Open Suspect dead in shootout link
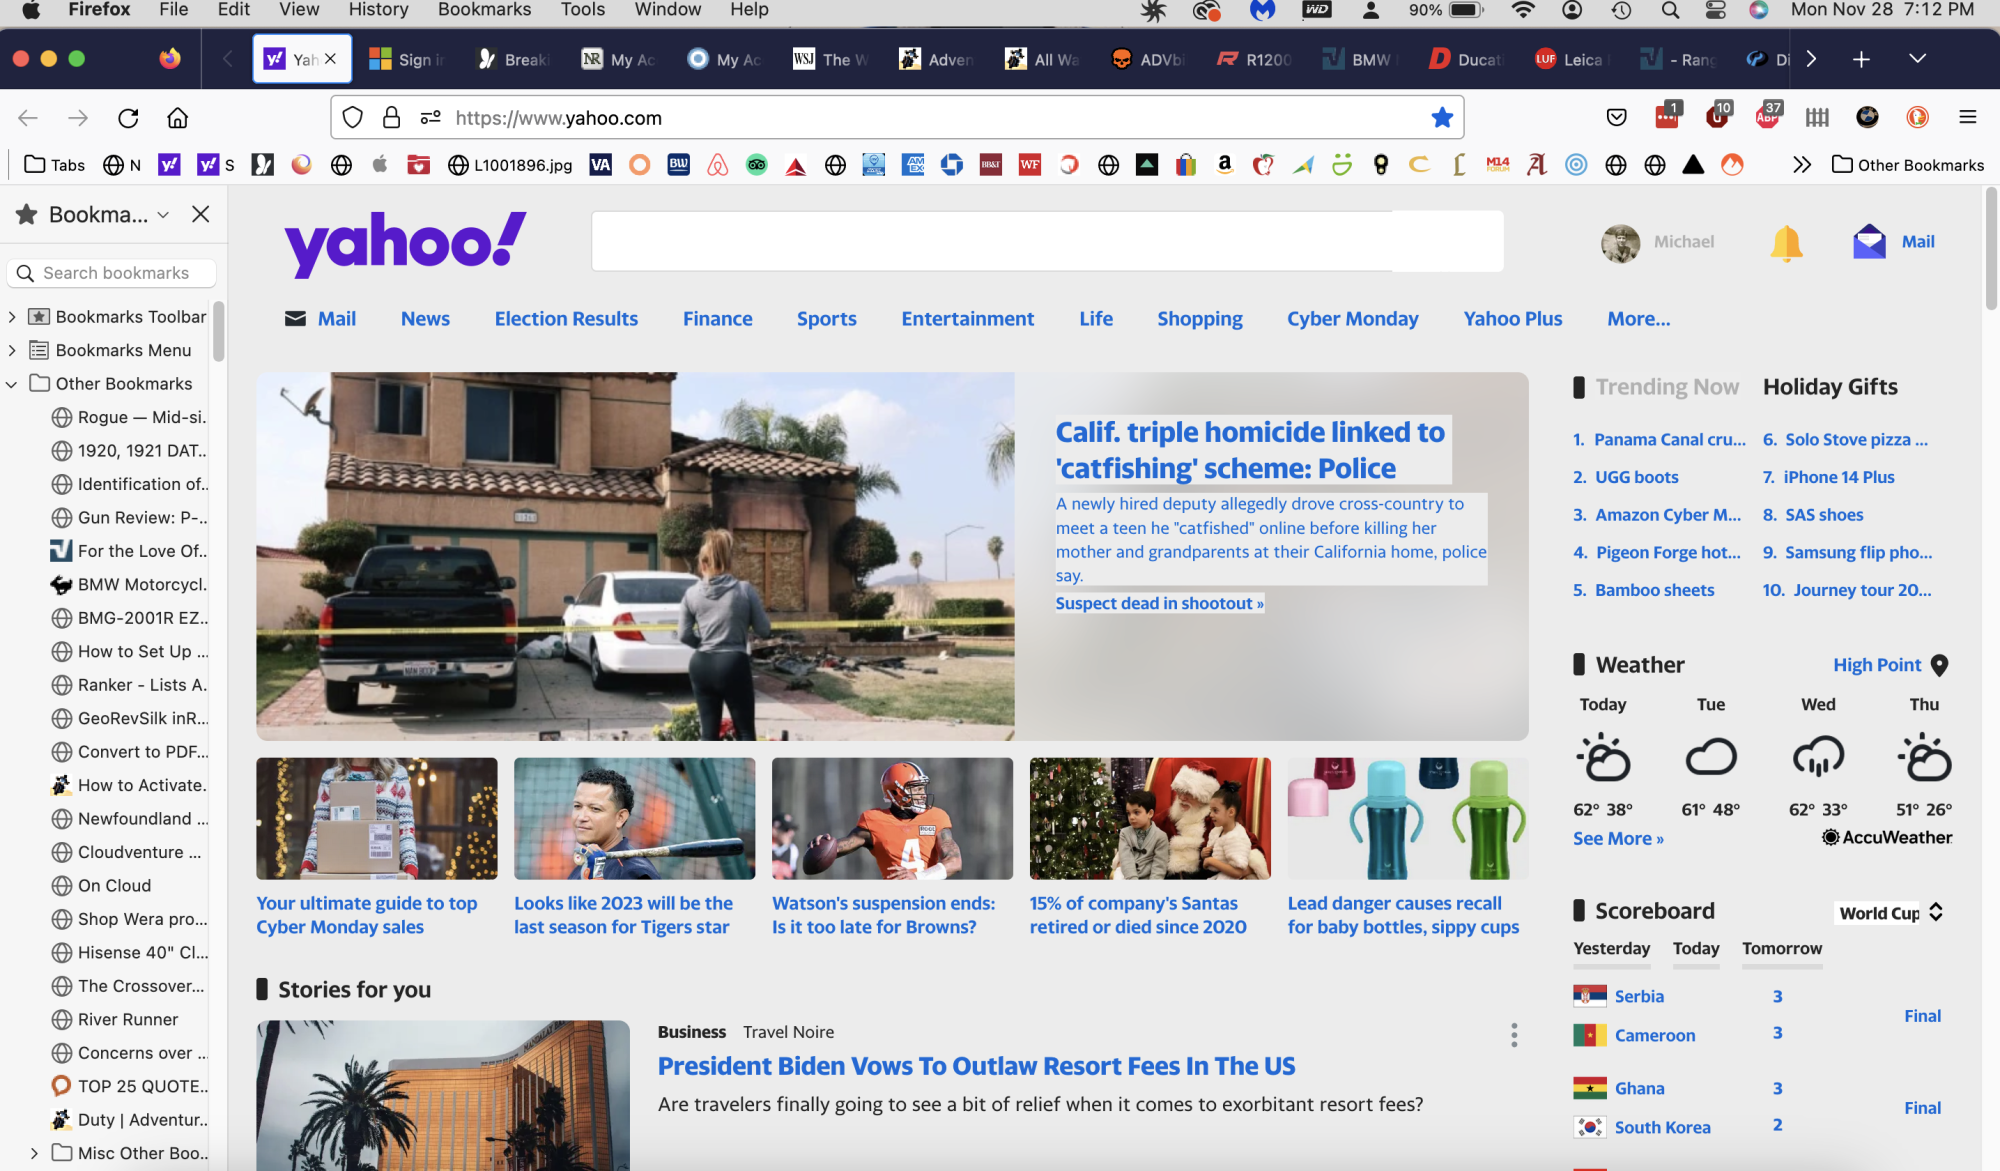Viewport: 2000px width, 1171px height. tap(1159, 603)
